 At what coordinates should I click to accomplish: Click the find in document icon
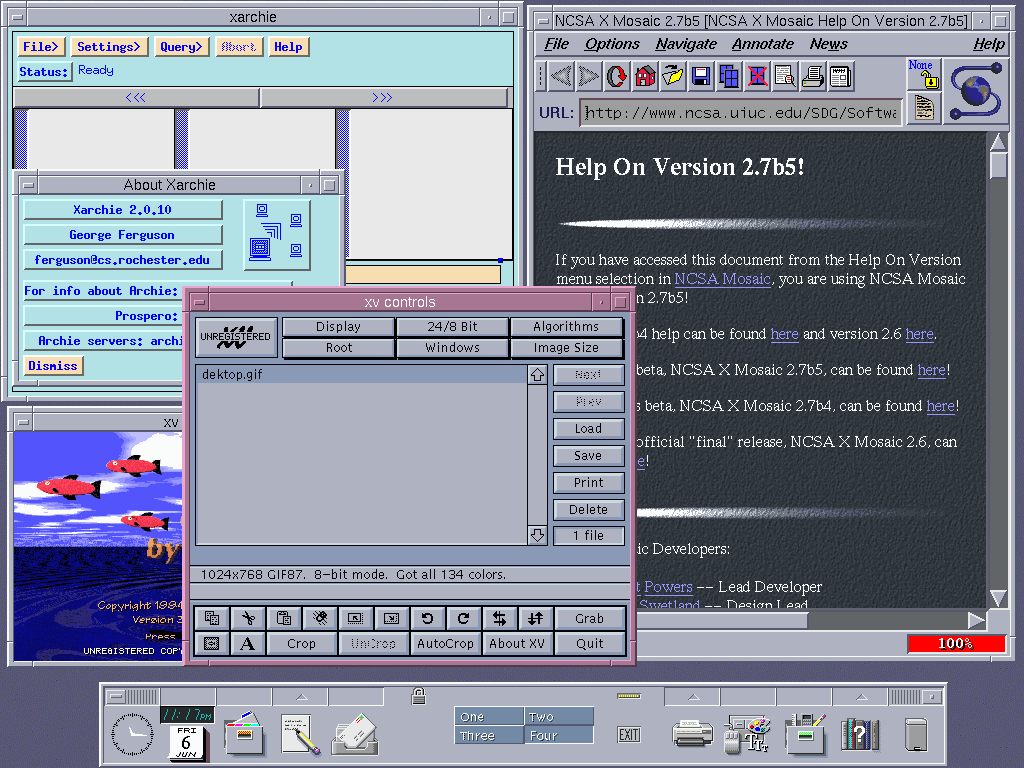(x=785, y=76)
